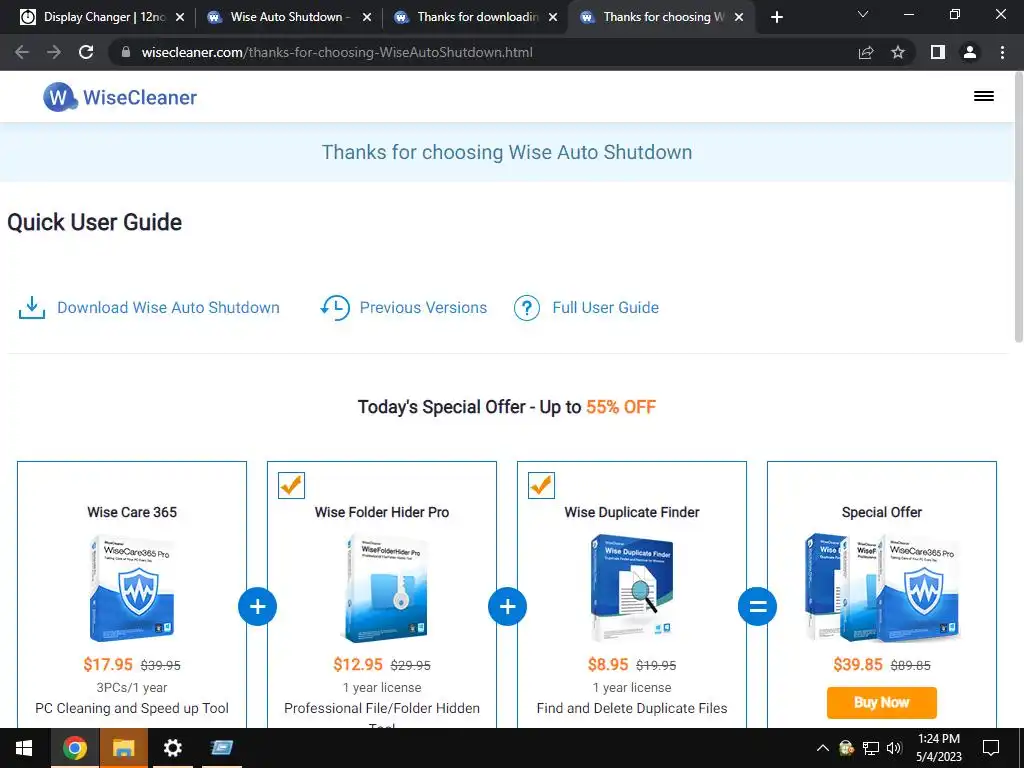
Task: Open a new browser tab
Action: (776, 17)
